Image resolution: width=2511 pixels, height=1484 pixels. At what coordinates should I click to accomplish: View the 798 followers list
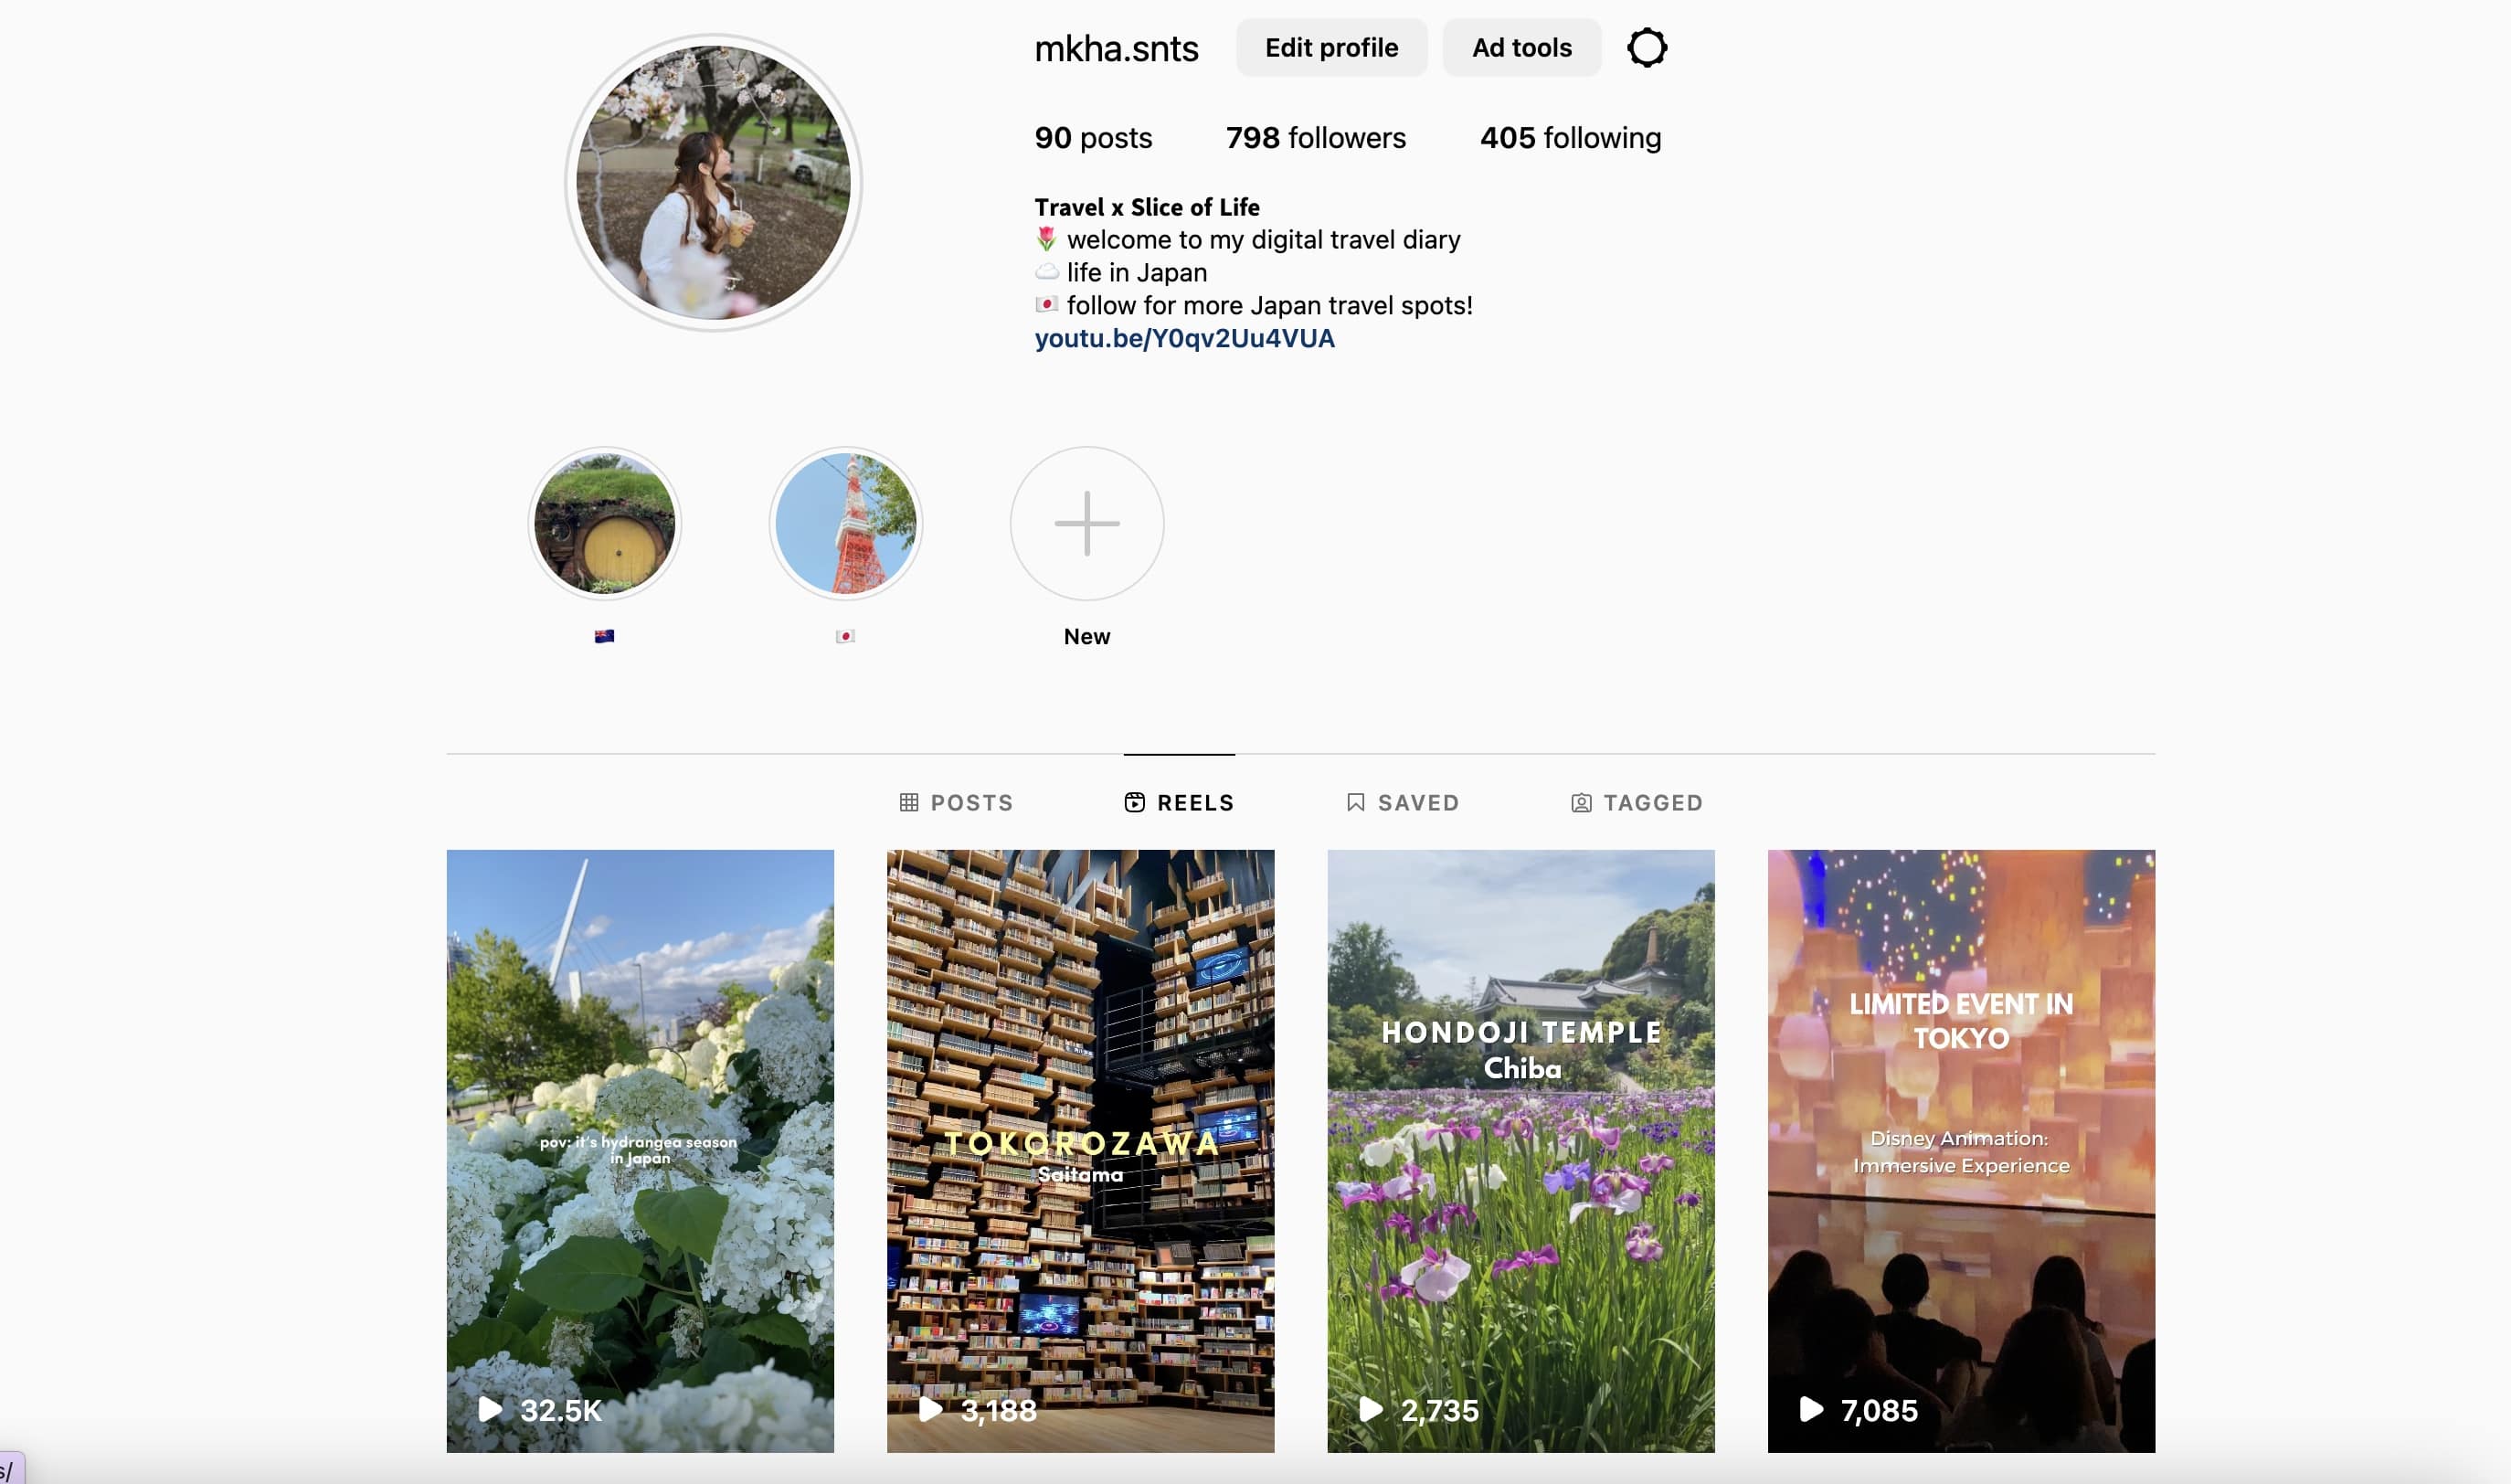point(1315,137)
